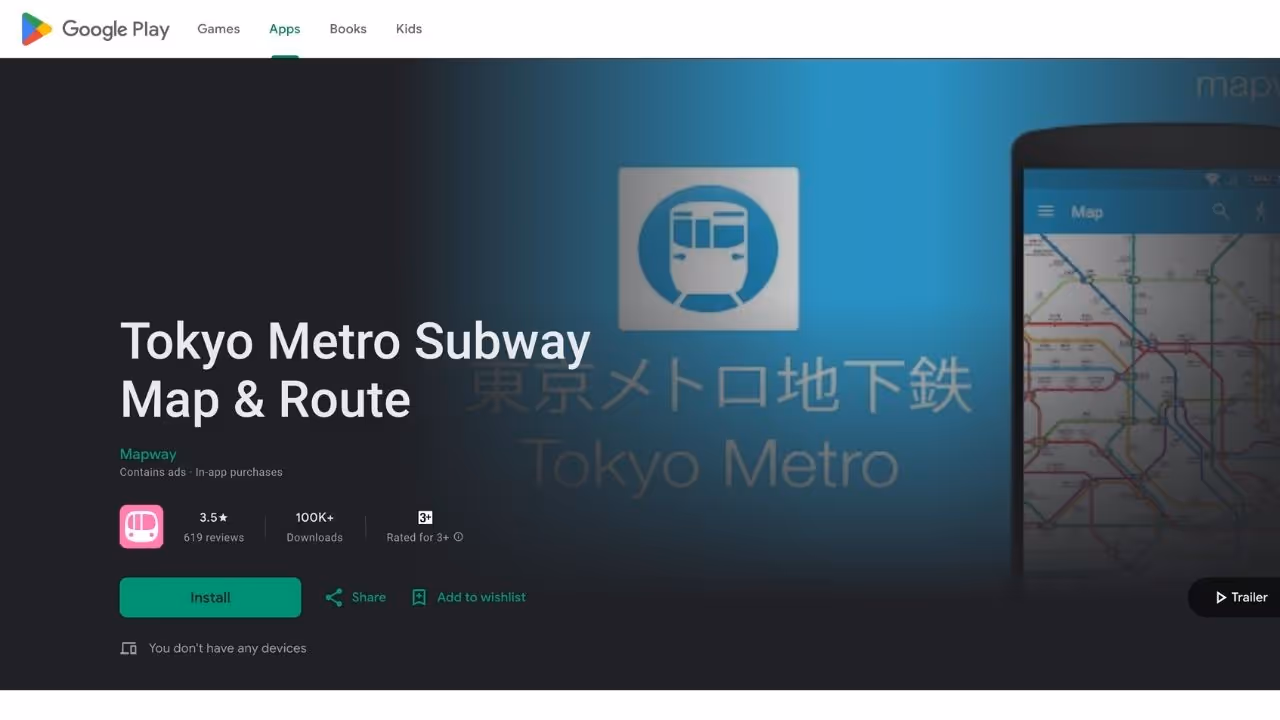Click the 619 reviews text
The image size is (1280, 720).
[x=214, y=538]
